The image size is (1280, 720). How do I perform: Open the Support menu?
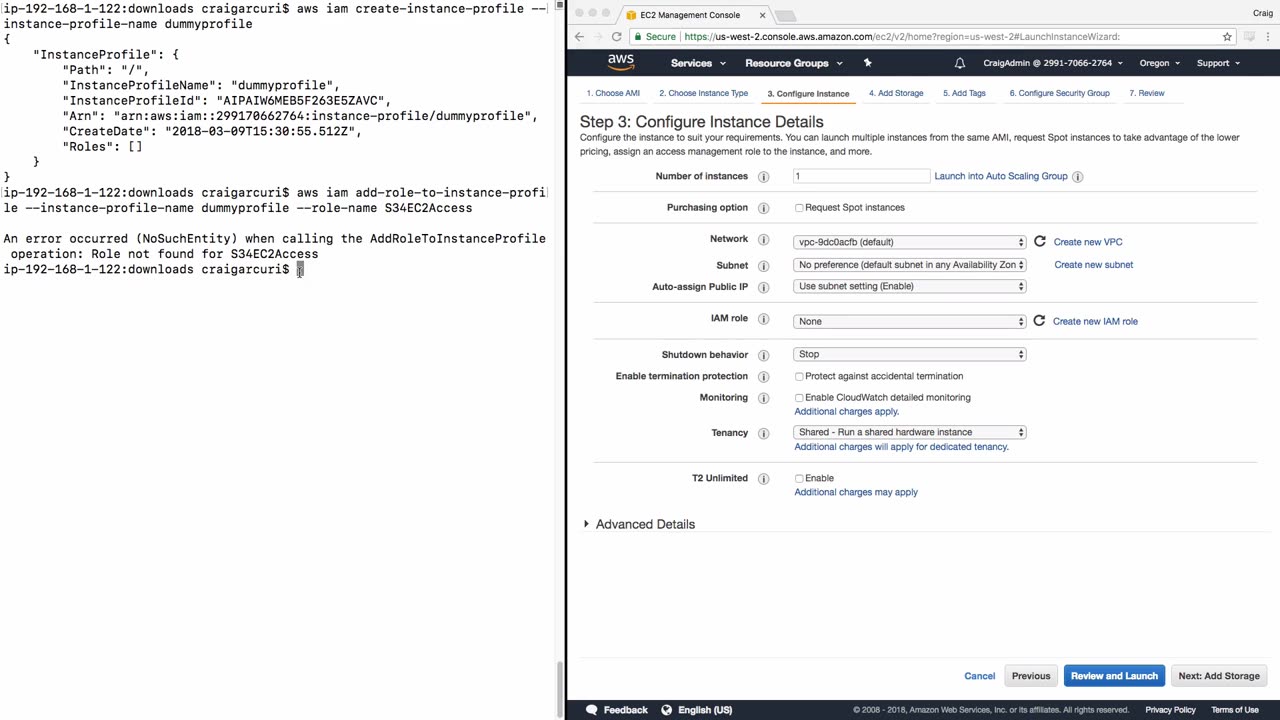[x=1218, y=63]
